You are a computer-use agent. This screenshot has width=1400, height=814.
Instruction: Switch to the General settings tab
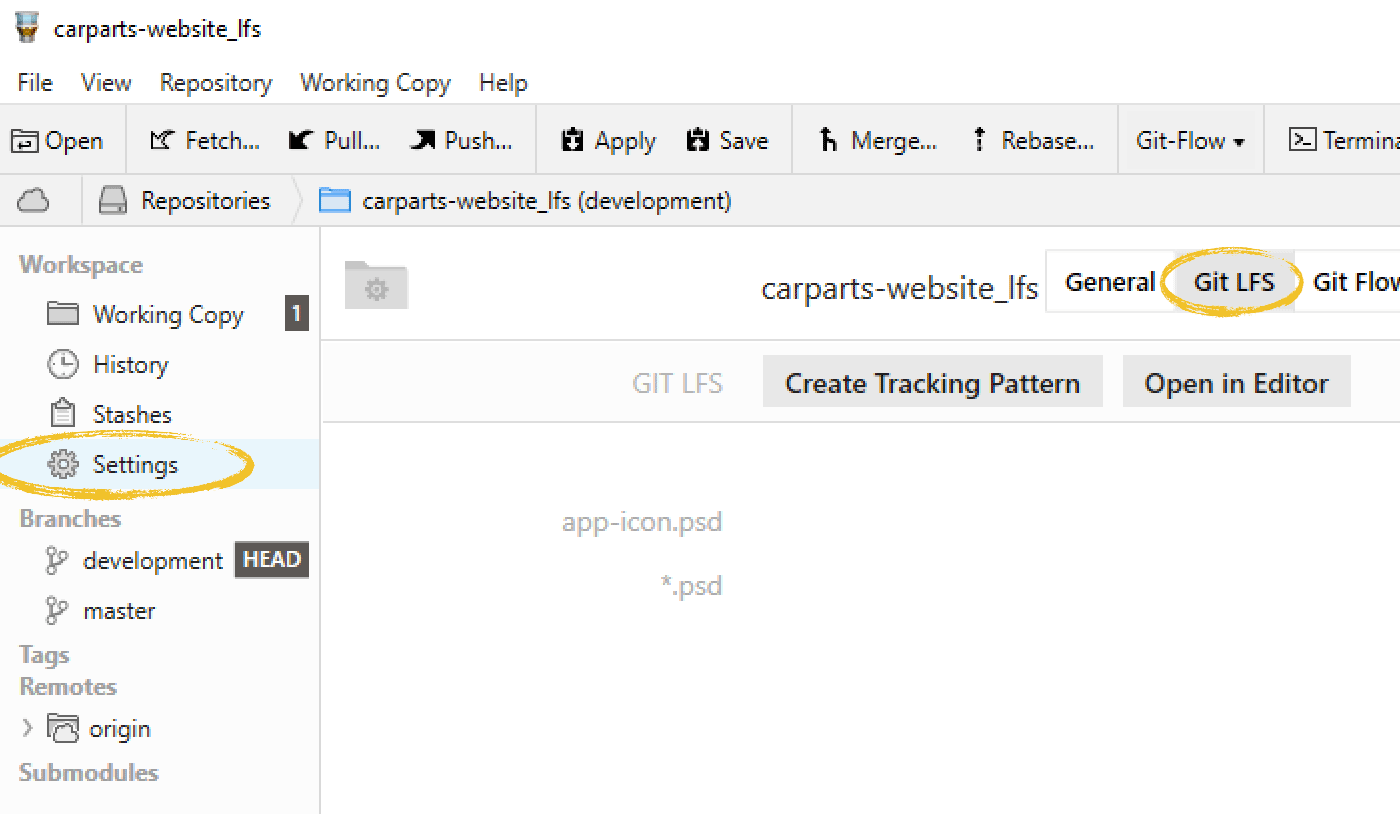click(x=1110, y=282)
